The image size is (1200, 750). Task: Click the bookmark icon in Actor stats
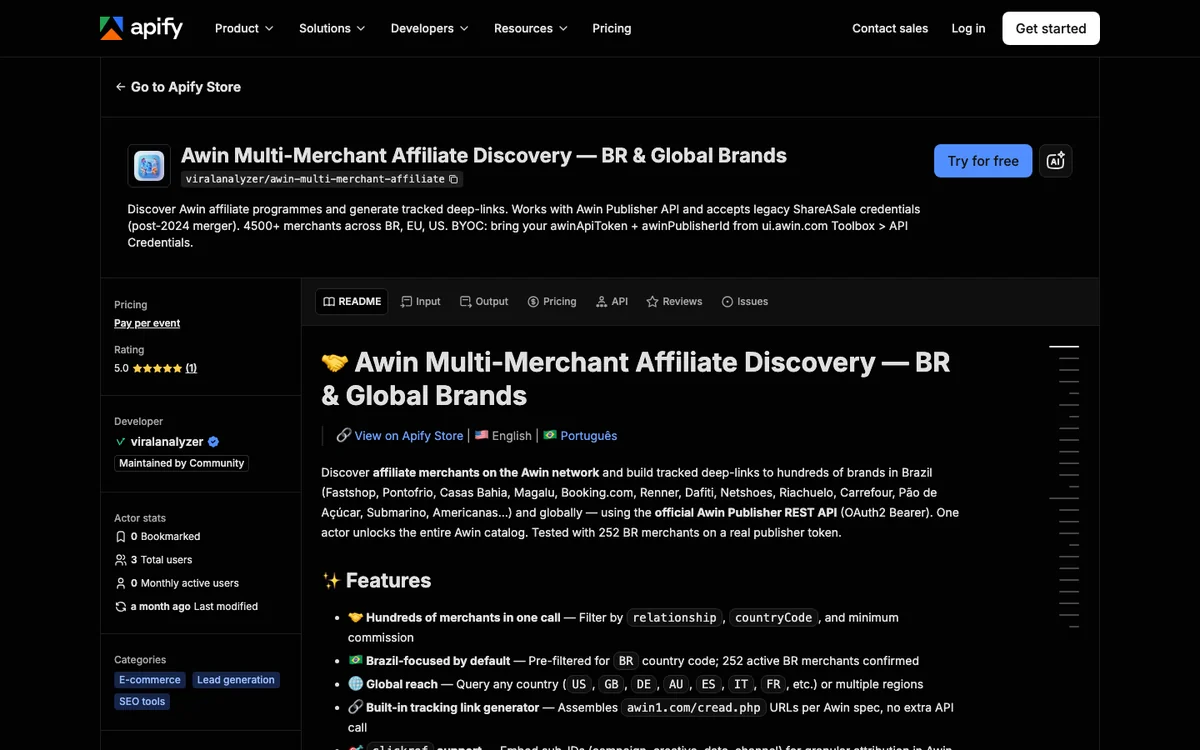121,537
